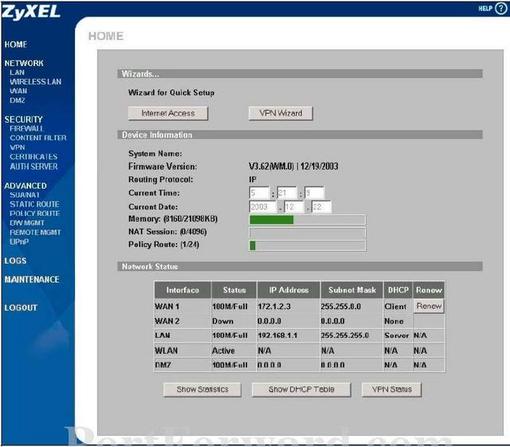Open the SECURITY section
Viewport: 510px width, 447px height.
pyautogui.click(x=23, y=119)
